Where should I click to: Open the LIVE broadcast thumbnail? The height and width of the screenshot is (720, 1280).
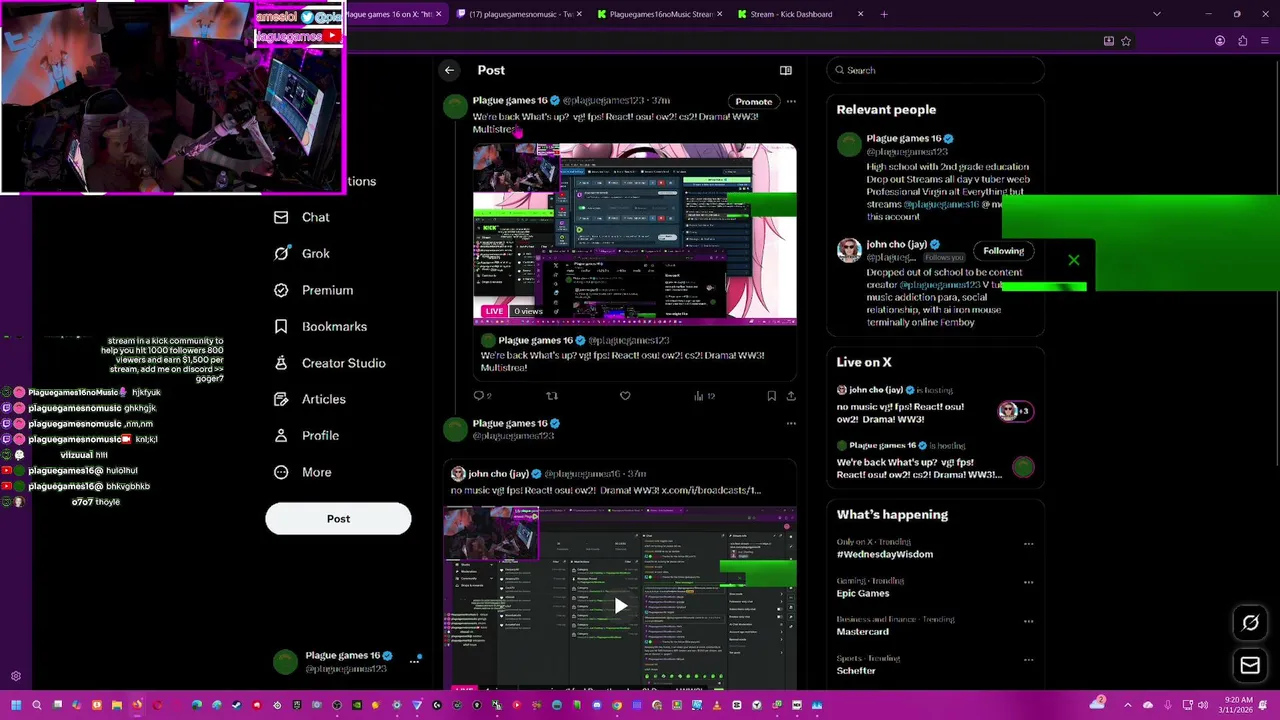coord(635,234)
